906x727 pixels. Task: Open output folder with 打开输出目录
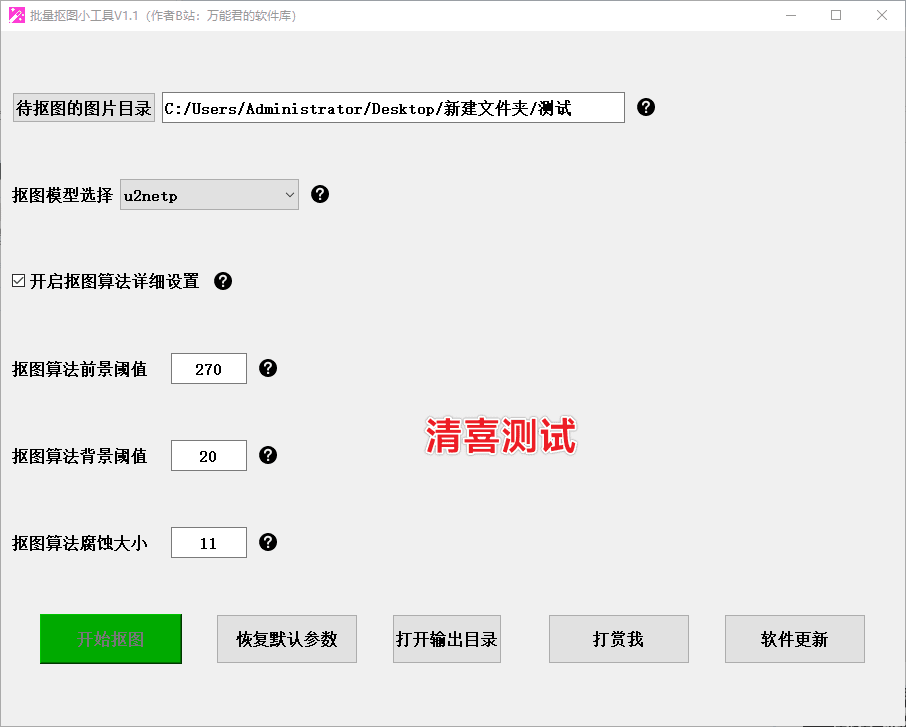point(447,639)
